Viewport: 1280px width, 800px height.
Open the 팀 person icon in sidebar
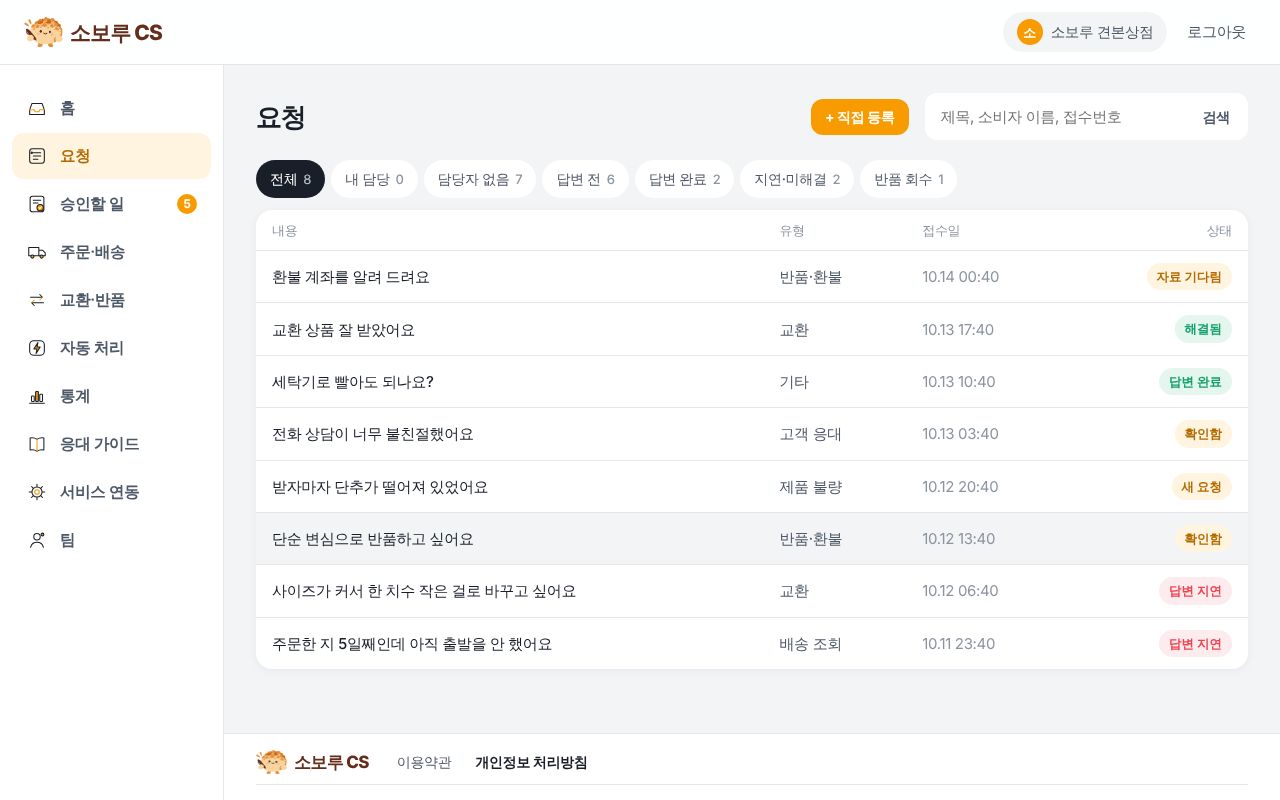(37, 540)
